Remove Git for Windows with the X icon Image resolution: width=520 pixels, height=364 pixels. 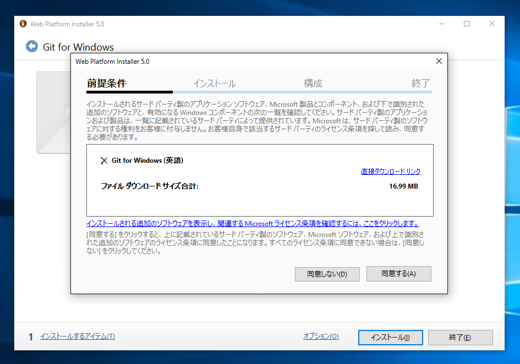[104, 161]
